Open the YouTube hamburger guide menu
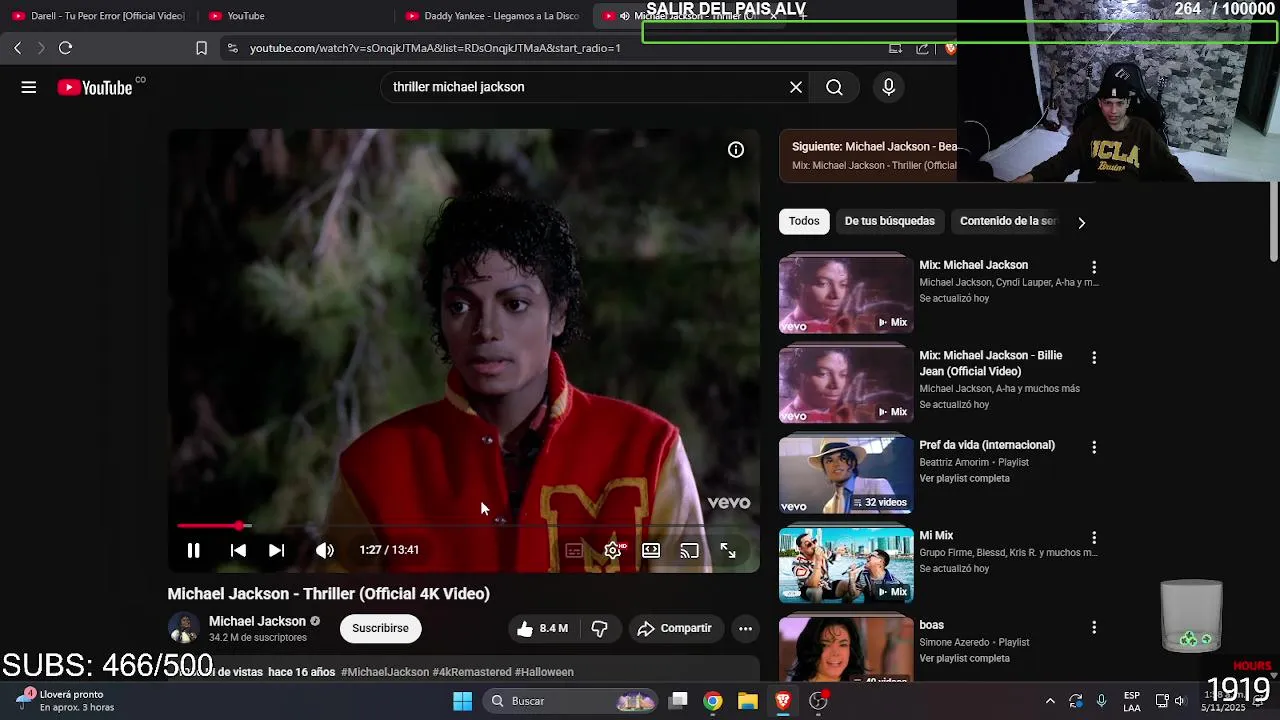Image resolution: width=1280 pixels, height=720 pixels. [29, 87]
